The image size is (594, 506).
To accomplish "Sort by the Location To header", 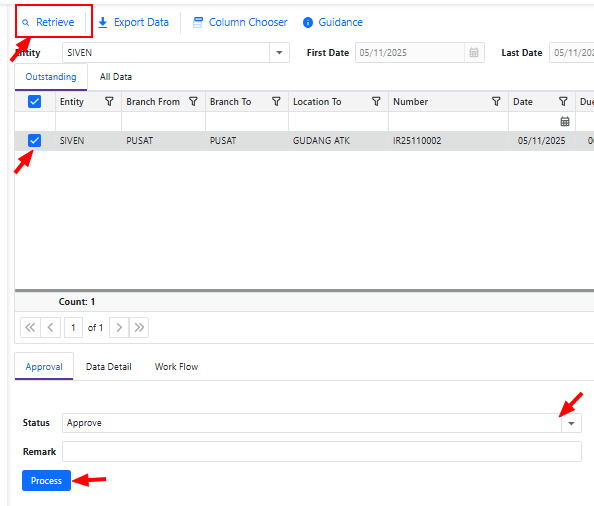I will click(x=317, y=102).
